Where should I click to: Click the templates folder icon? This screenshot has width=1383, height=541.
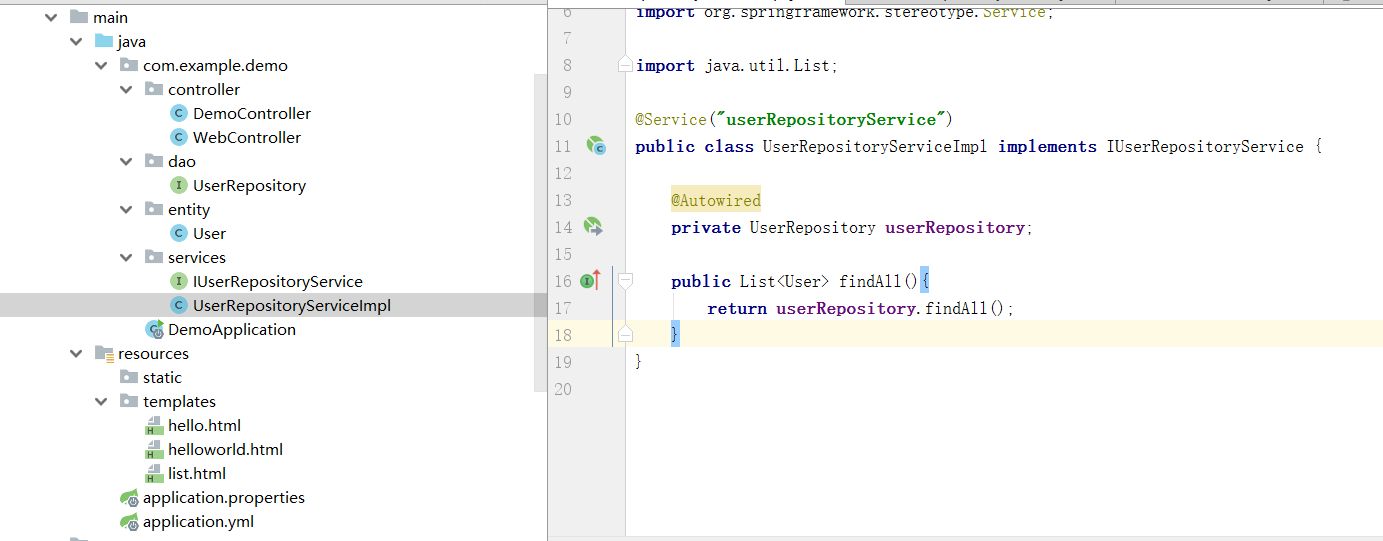pos(128,401)
